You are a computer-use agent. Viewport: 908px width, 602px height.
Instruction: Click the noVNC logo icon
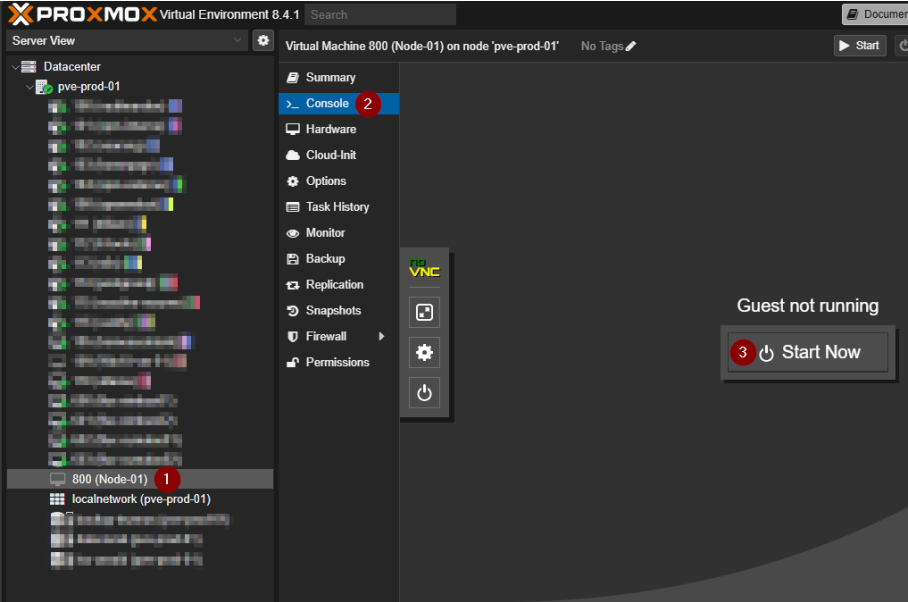(424, 269)
